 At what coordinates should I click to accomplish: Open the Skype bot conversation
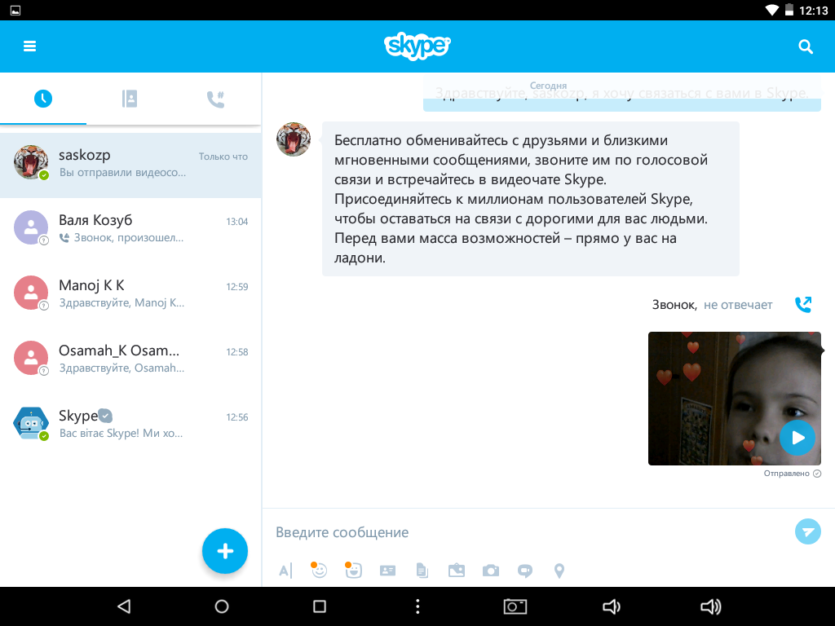click(130, 424)
